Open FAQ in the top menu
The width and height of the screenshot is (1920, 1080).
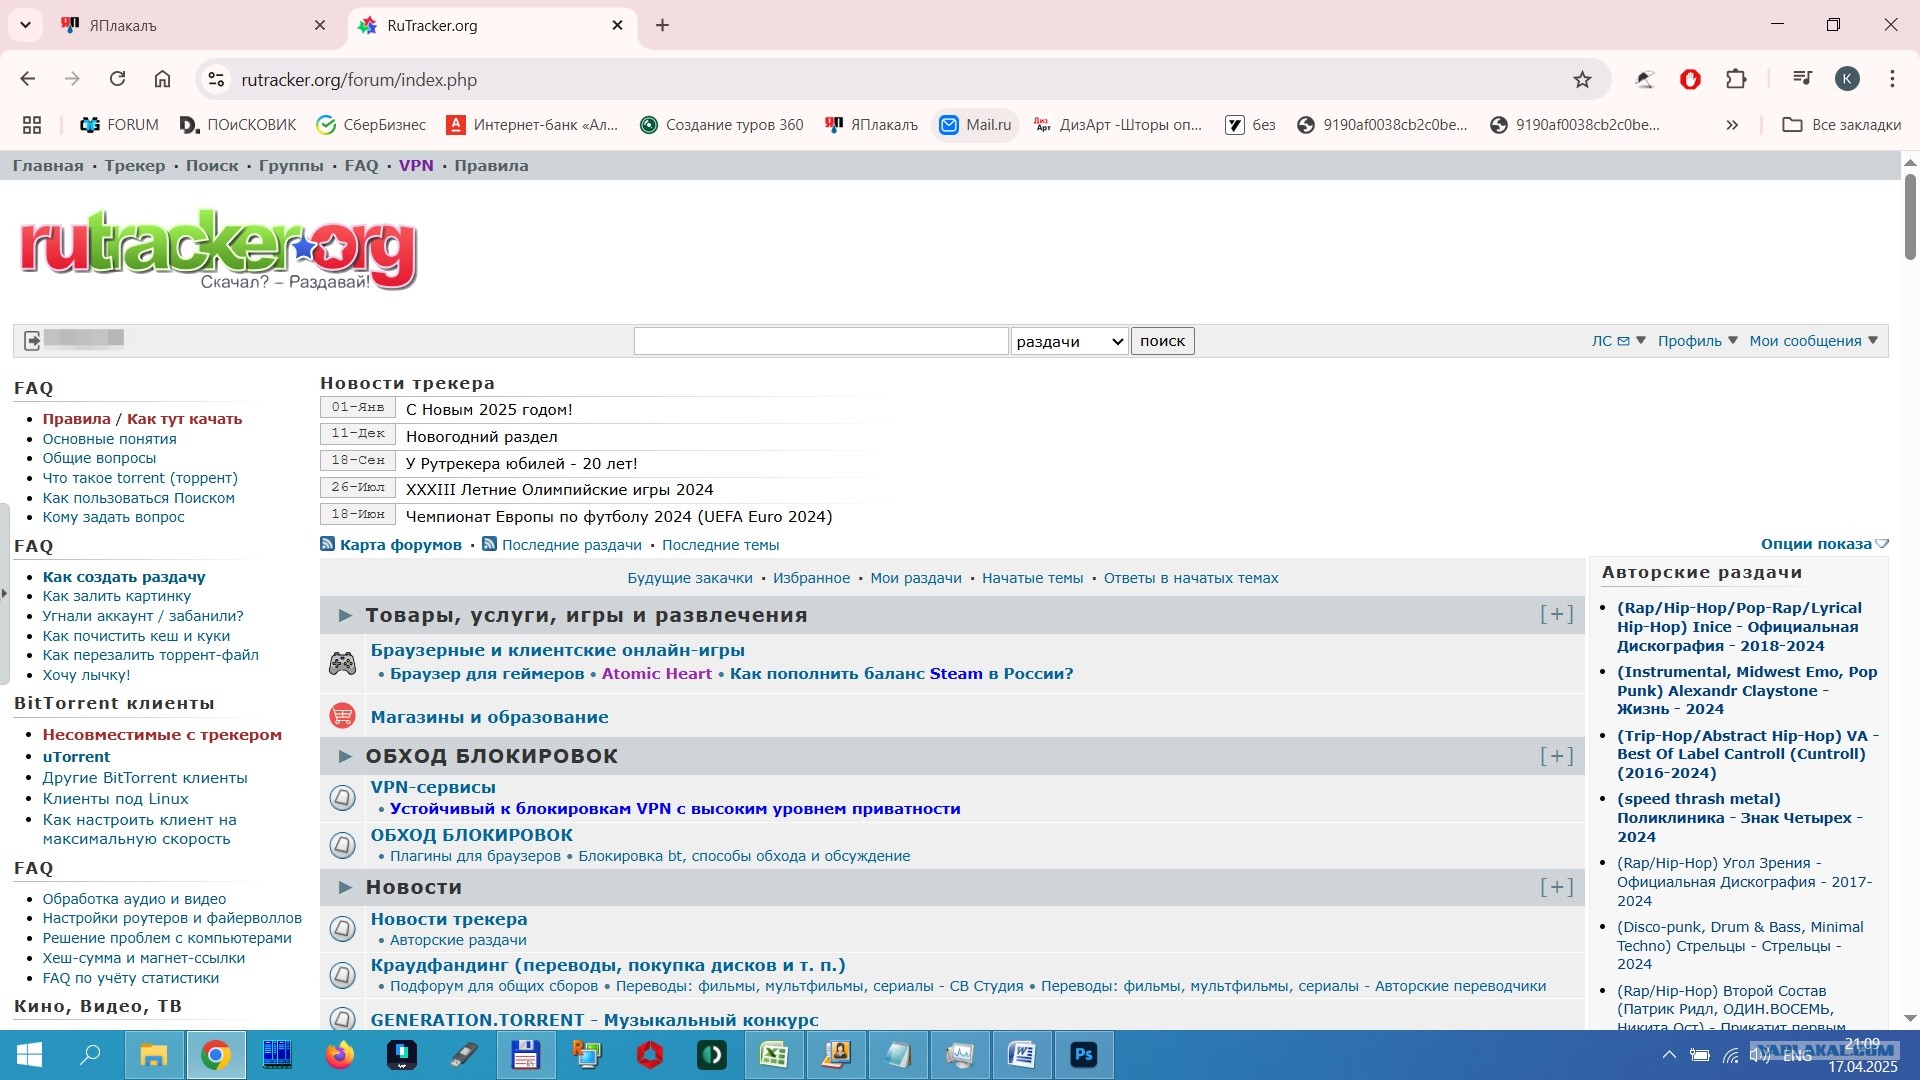coord(361,166)
